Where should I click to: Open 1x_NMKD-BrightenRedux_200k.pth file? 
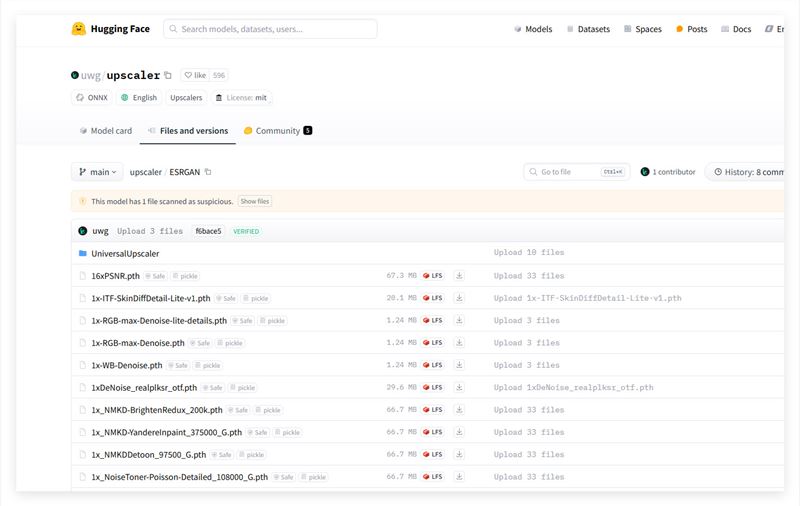click(157, 410)
